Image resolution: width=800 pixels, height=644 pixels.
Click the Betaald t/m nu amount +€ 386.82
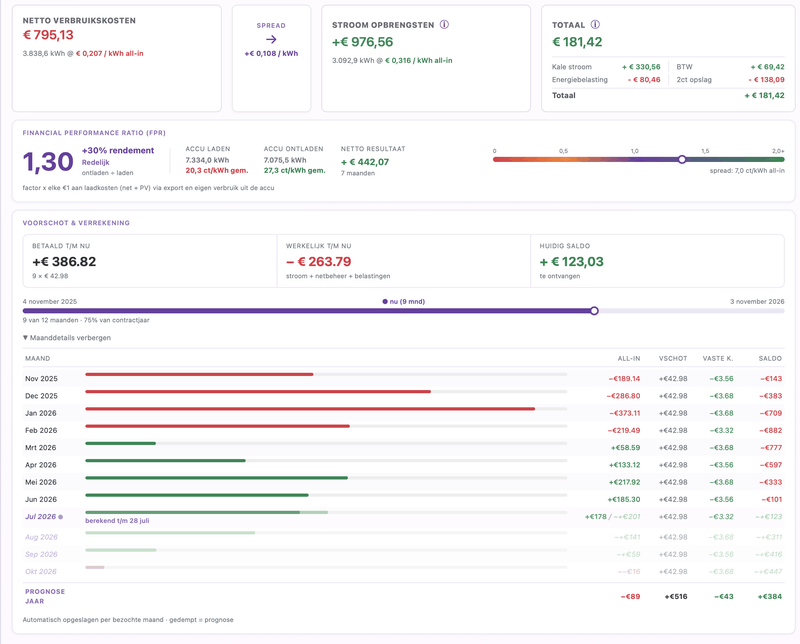pyautogui.click(x=64, y=262)
